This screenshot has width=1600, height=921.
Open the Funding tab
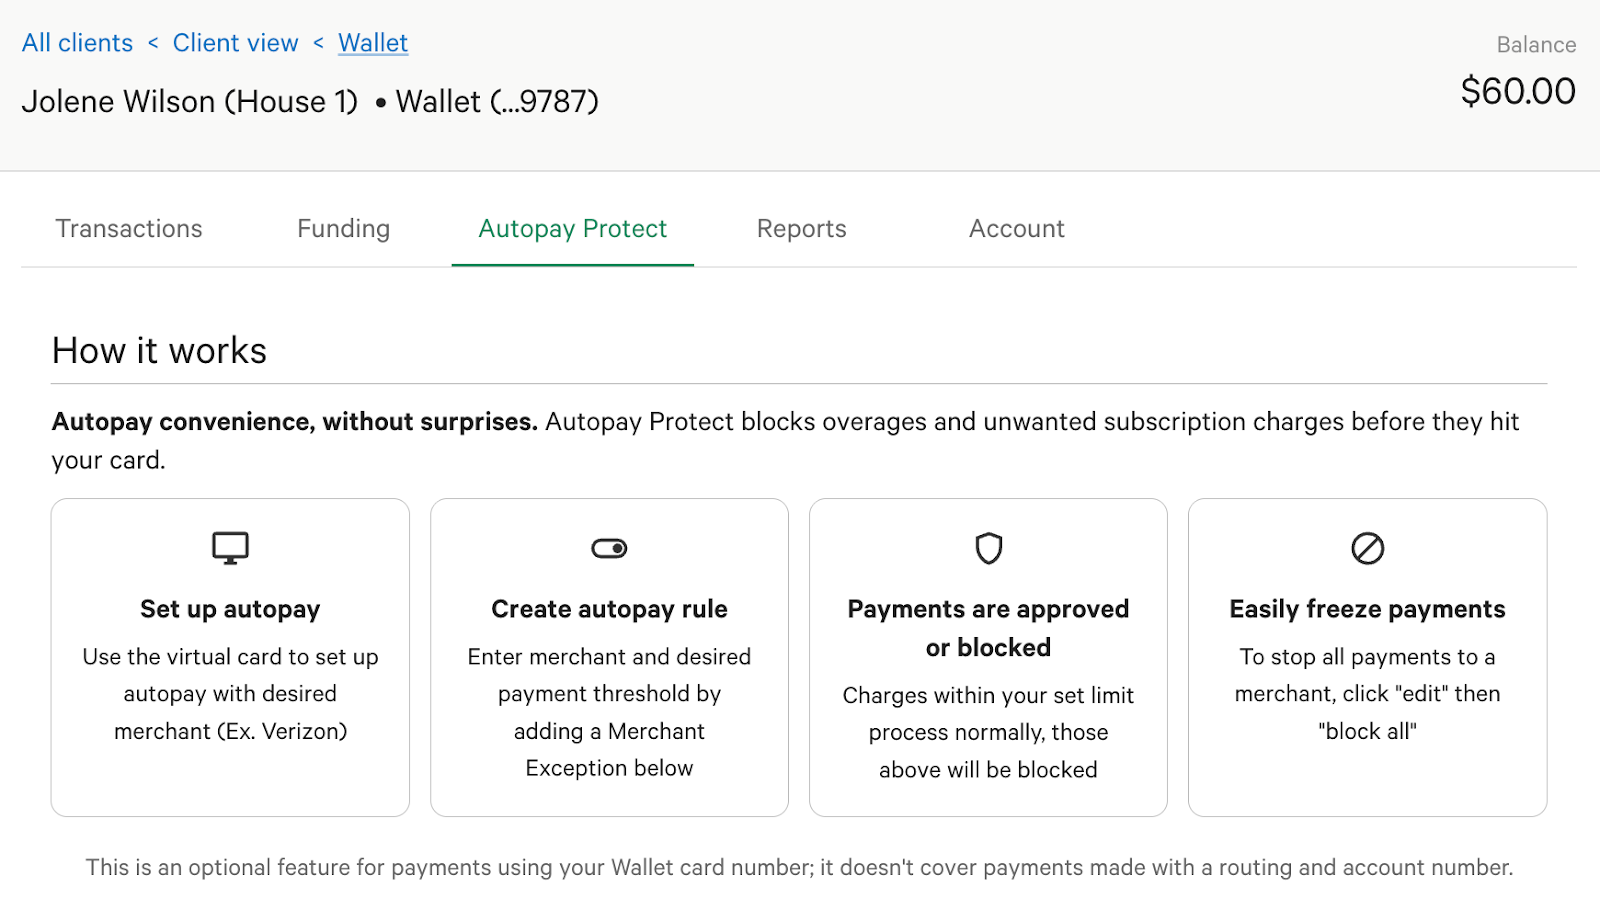[x=343, y=229]
